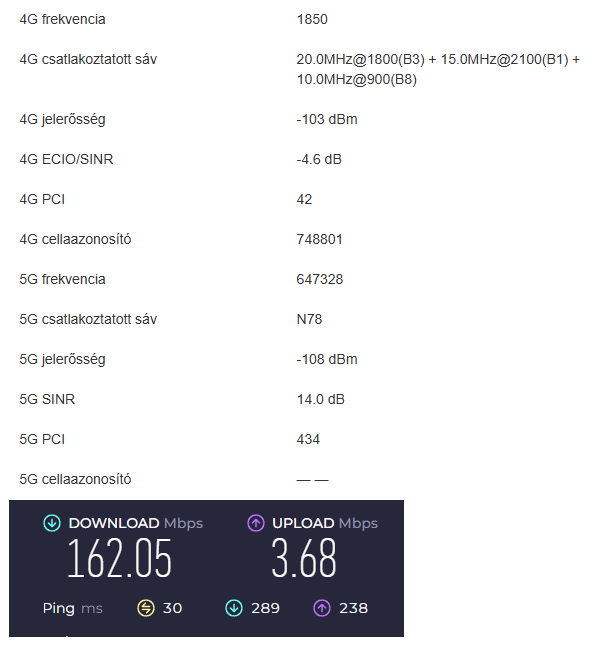Select the 3.68 upload speed value
This screenshot has width=591, height=664.
[304, 558]
